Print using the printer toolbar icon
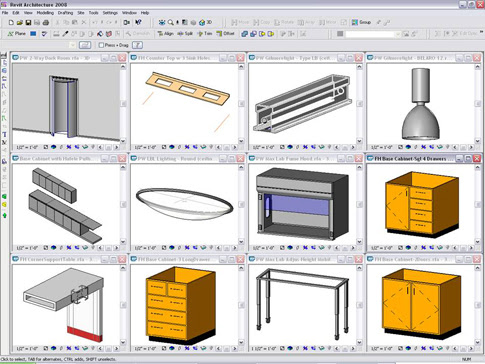 pos(46,23)
